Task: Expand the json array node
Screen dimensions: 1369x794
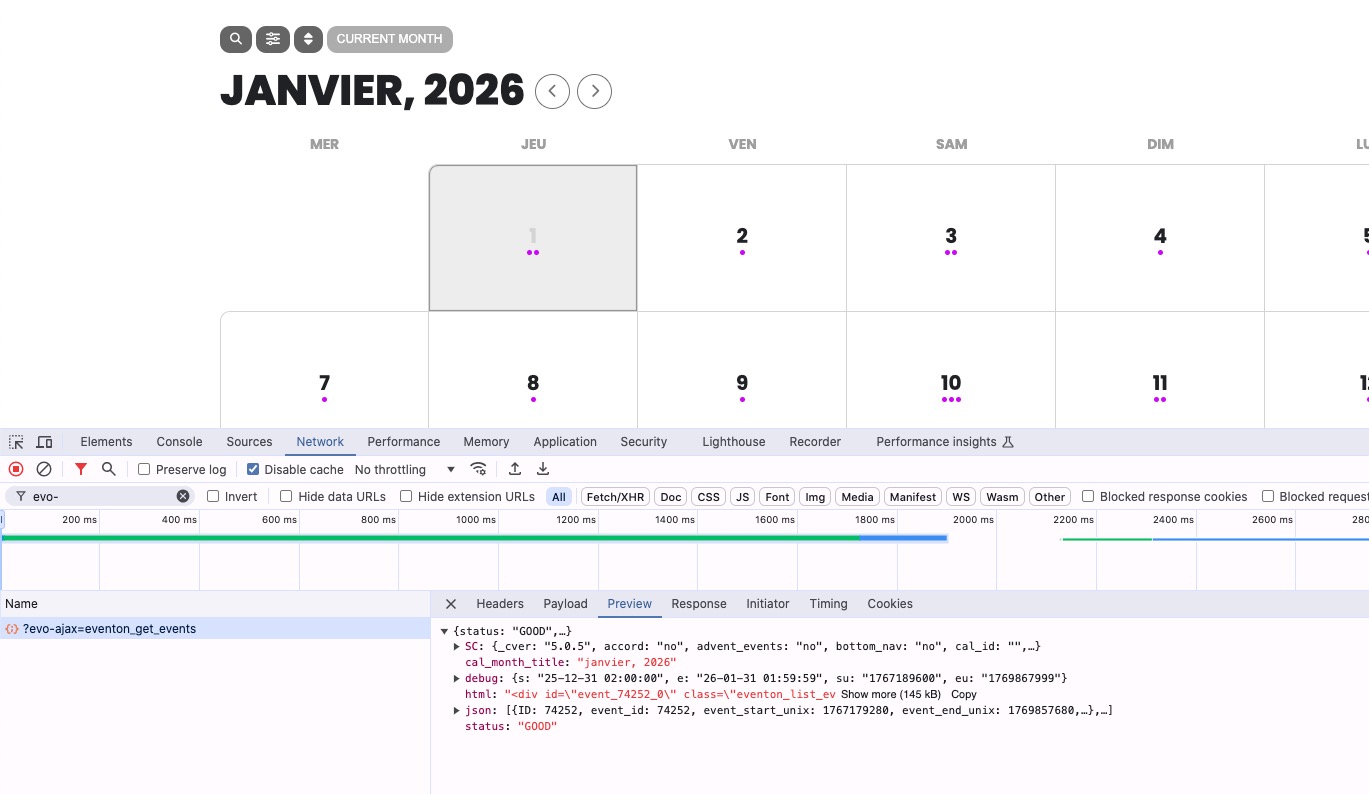Action: pos(457,711)
